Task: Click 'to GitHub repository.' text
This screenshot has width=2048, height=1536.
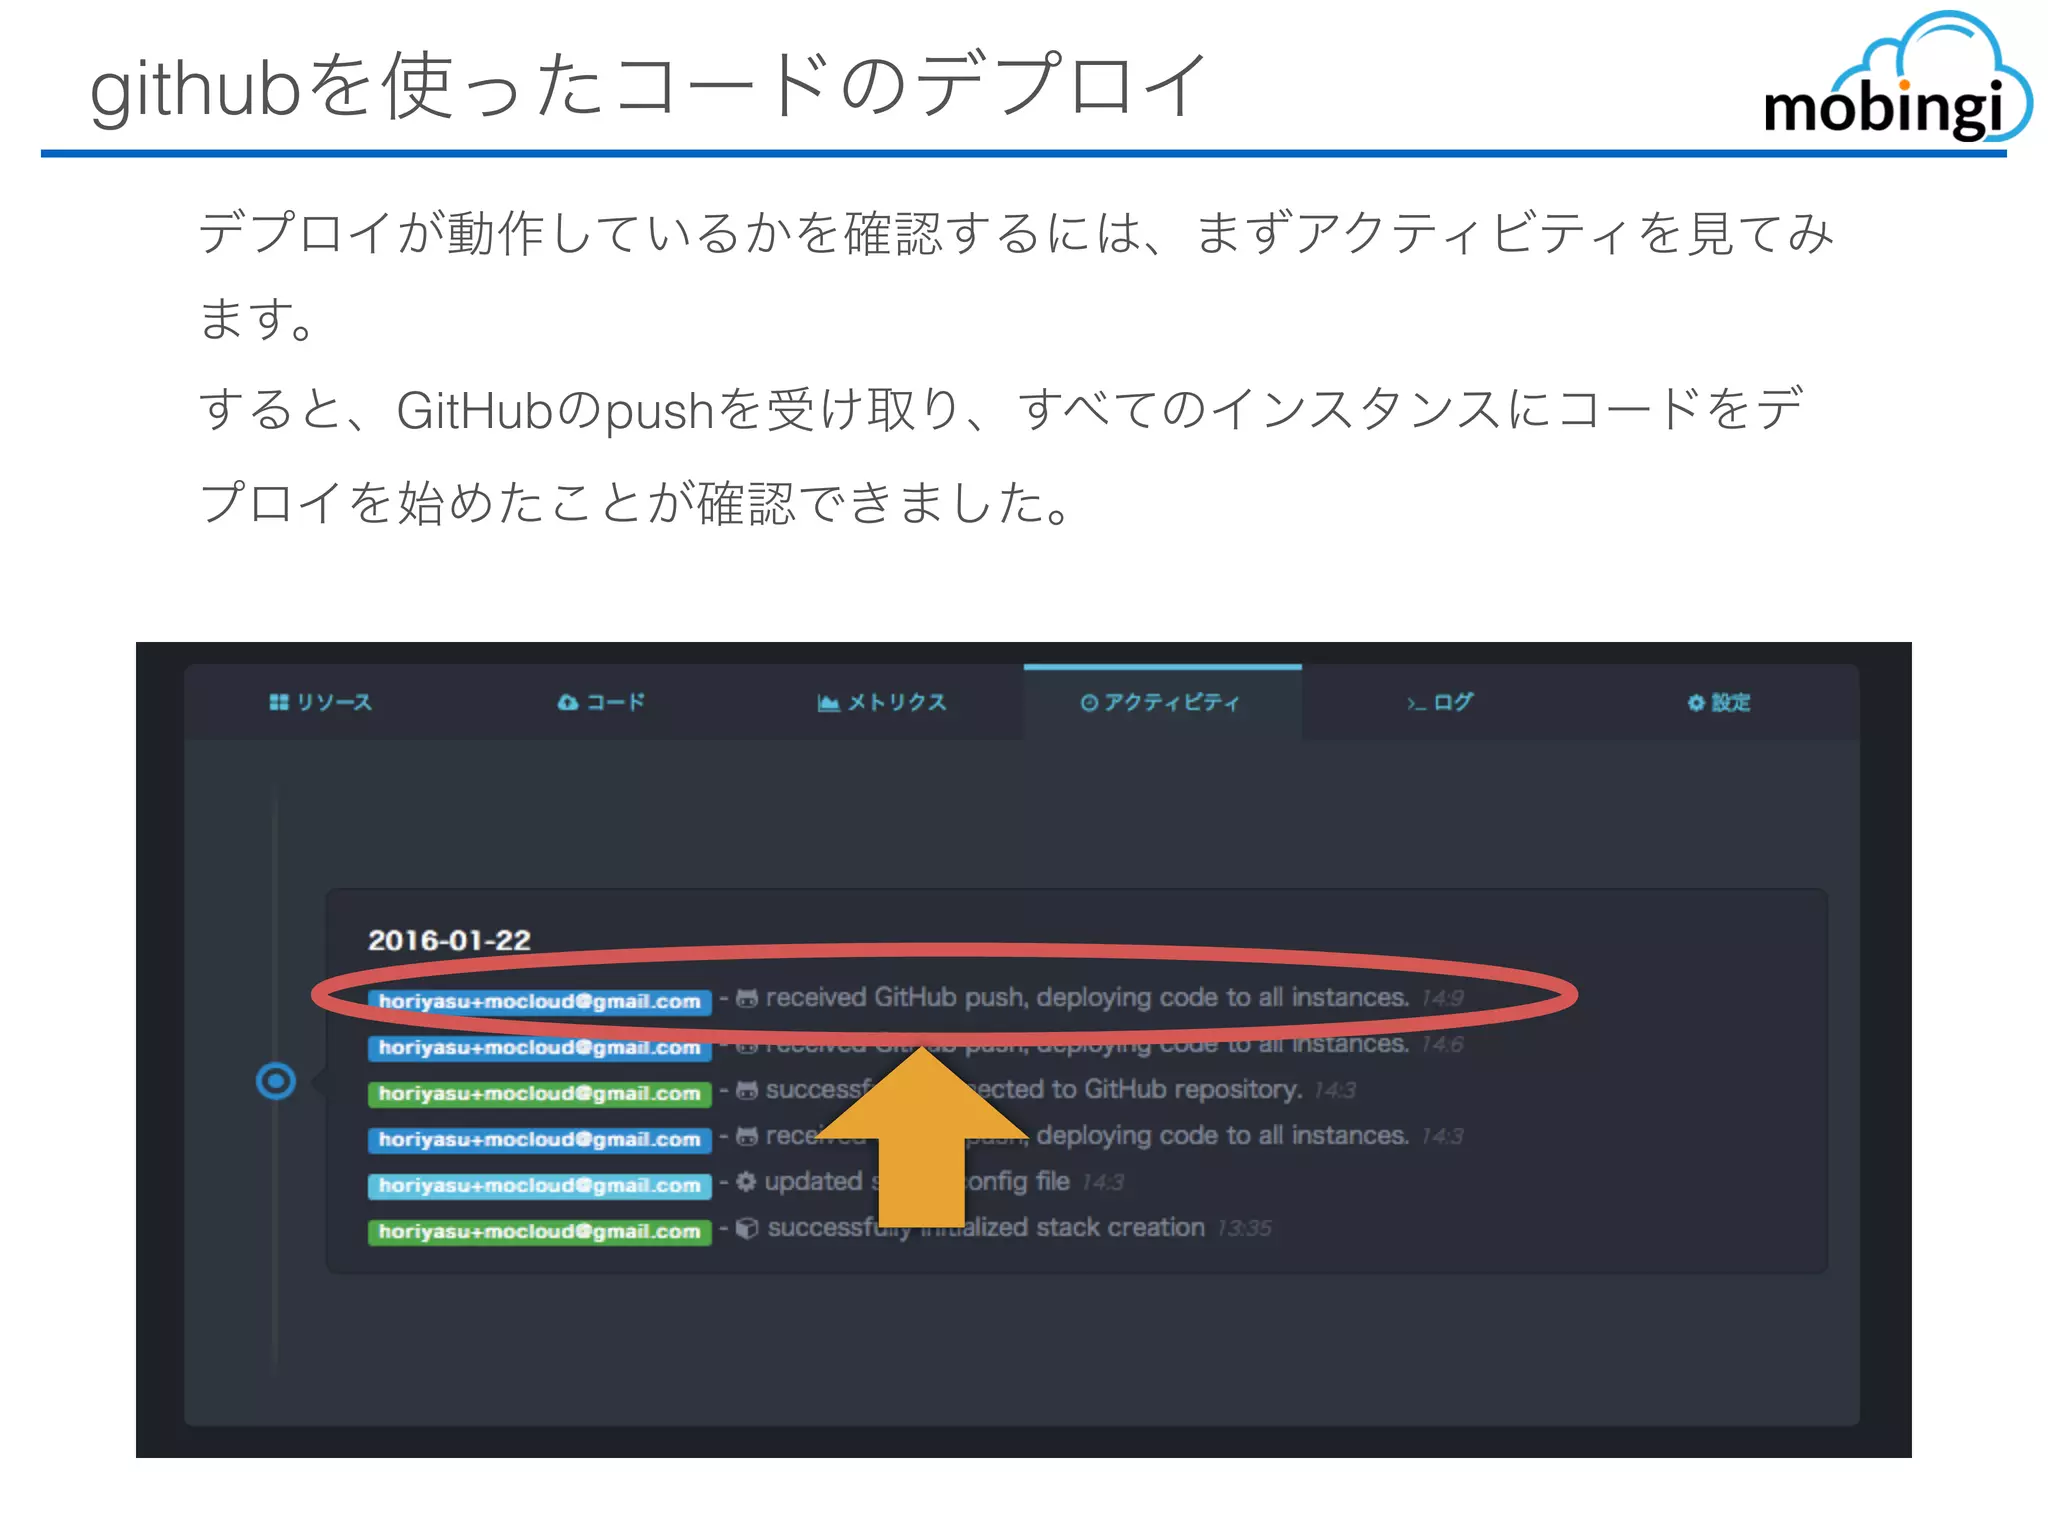Action: pyautogui.click(x=1178, y=1089)
